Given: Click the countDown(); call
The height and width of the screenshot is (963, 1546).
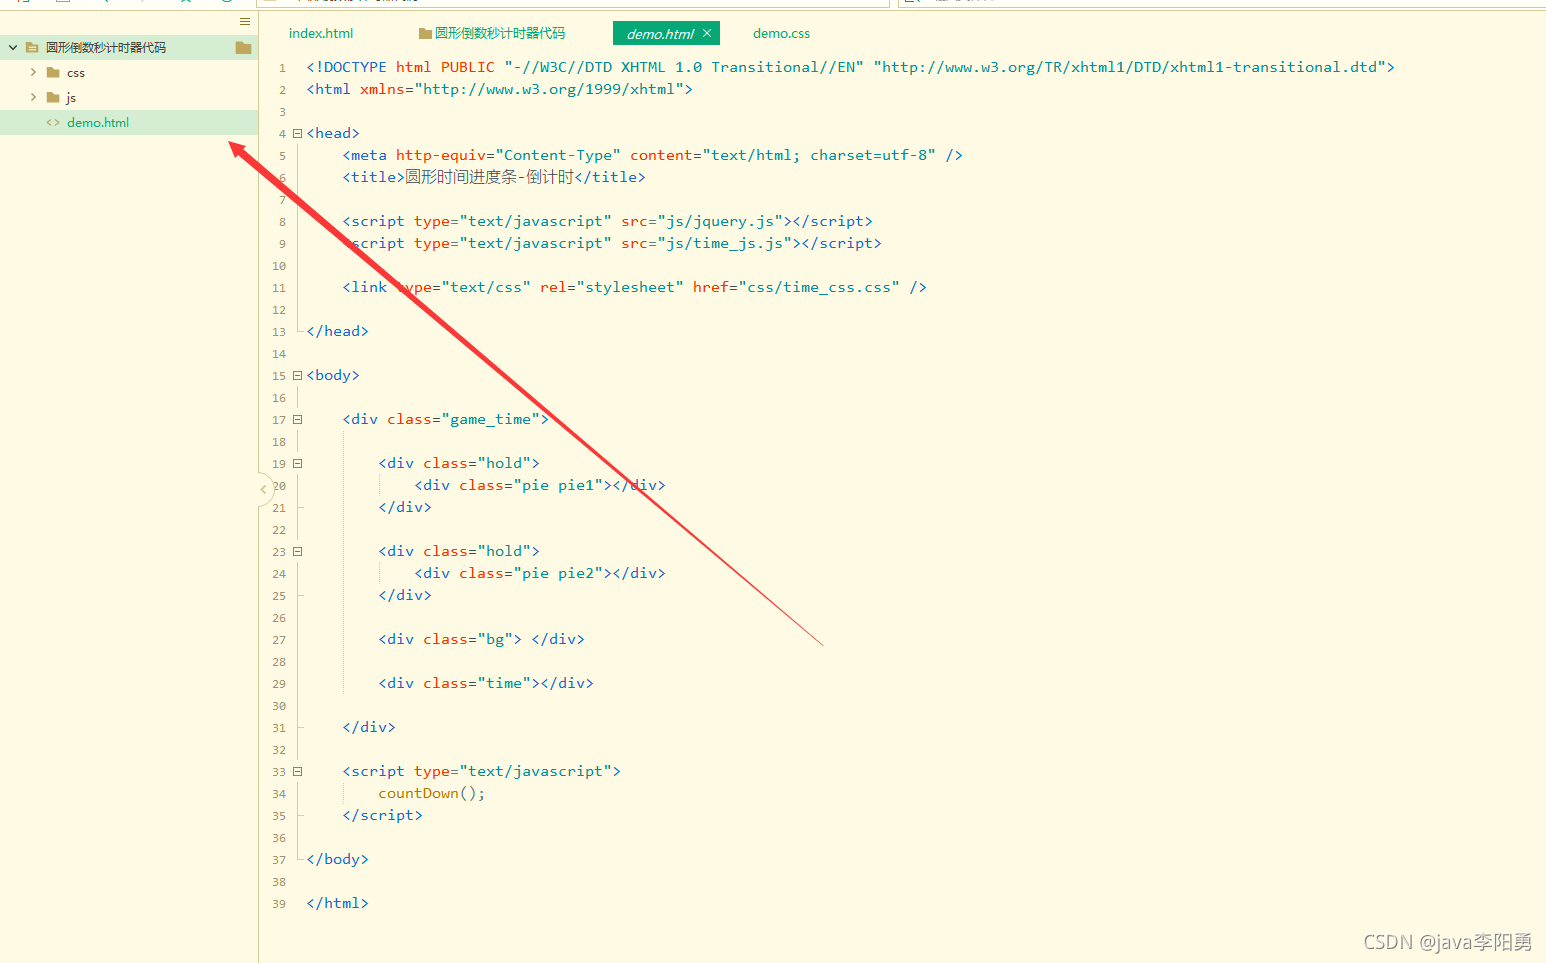Looking at the screenshot, I should click(x=432, y=793).
